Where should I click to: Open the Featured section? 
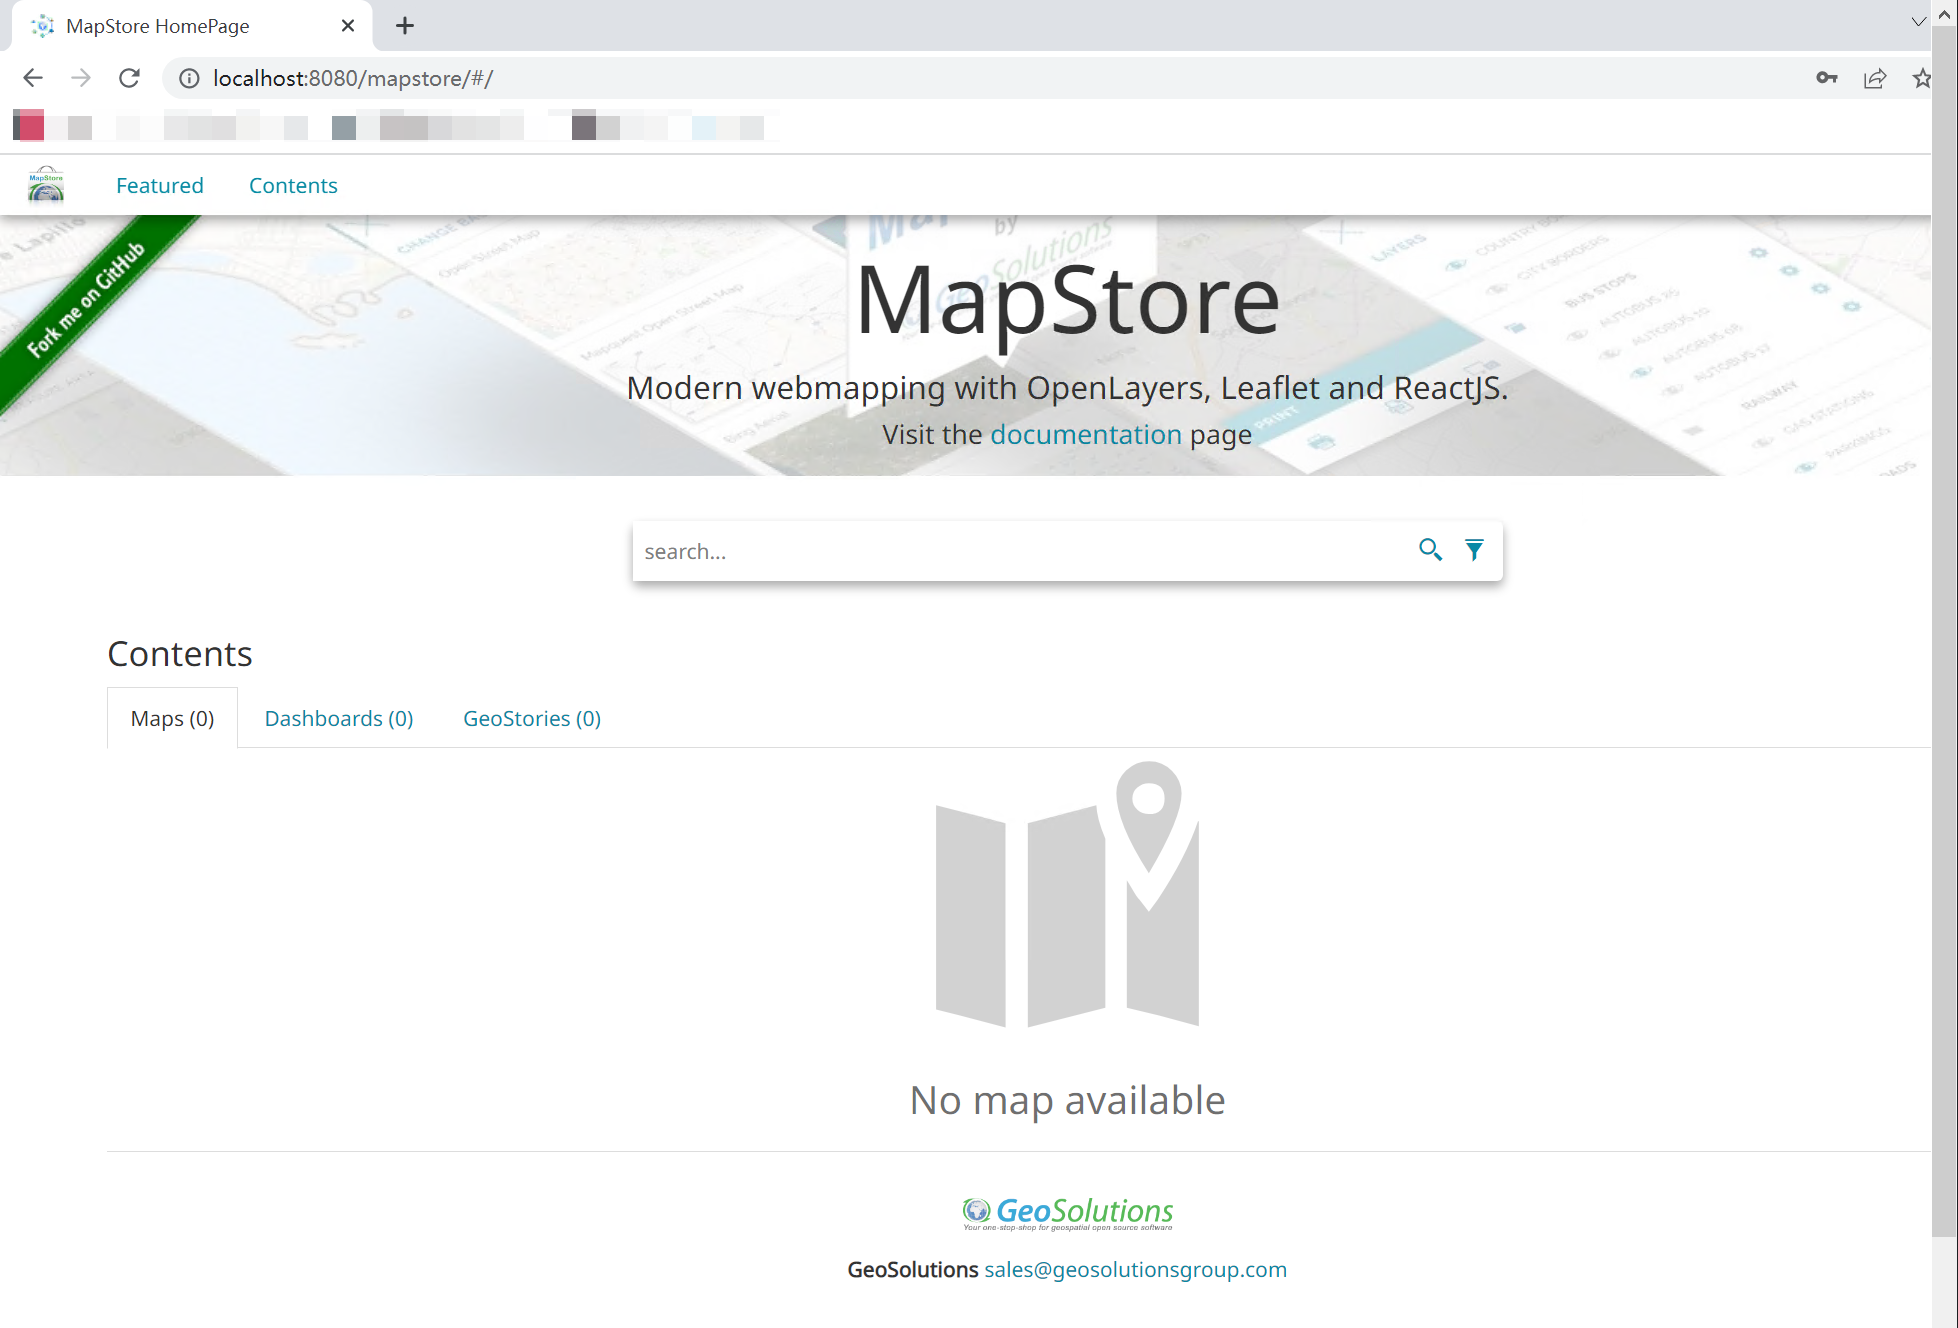click(x=159, y=185)
